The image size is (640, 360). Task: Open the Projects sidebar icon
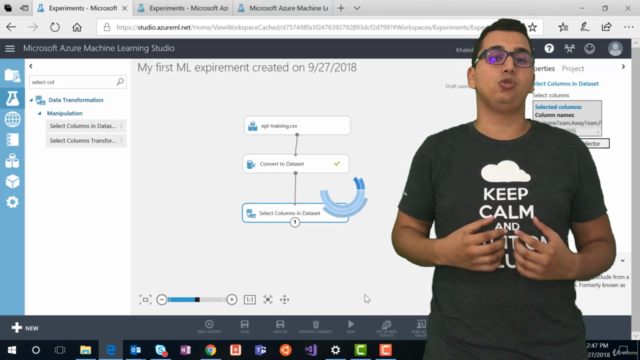coord(12,76)
